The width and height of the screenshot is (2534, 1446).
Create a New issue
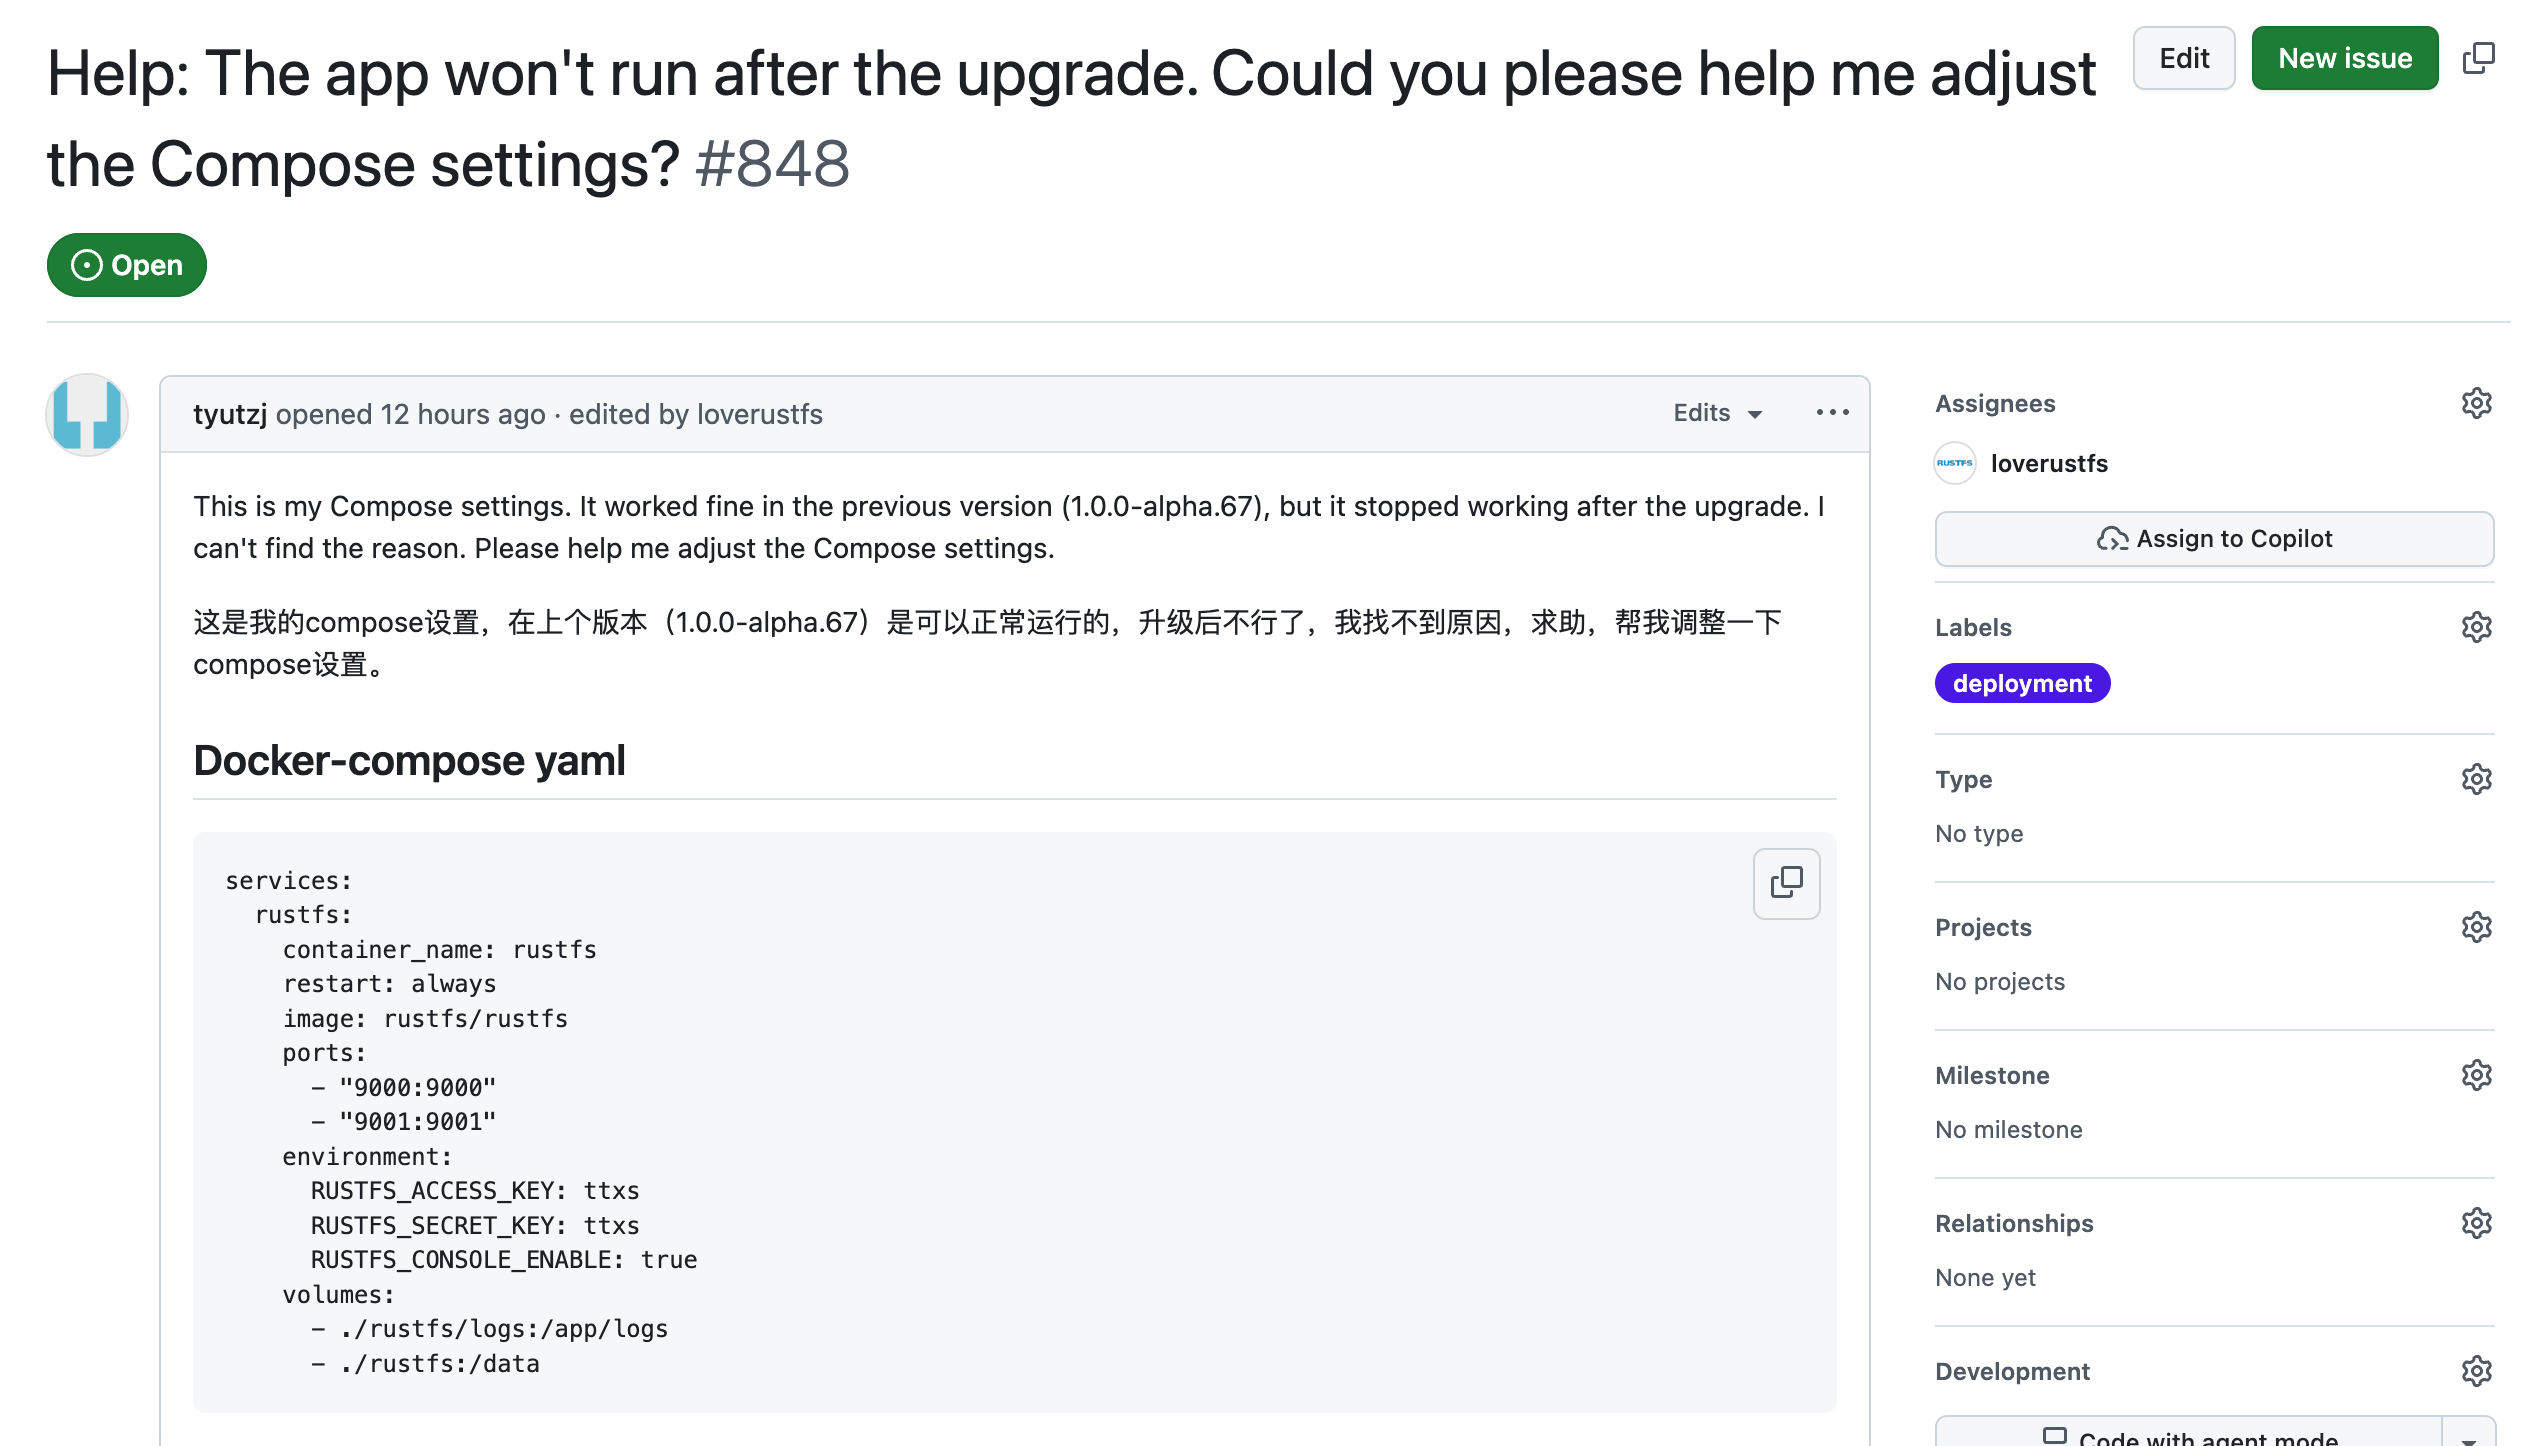(x=2344, y=58)
